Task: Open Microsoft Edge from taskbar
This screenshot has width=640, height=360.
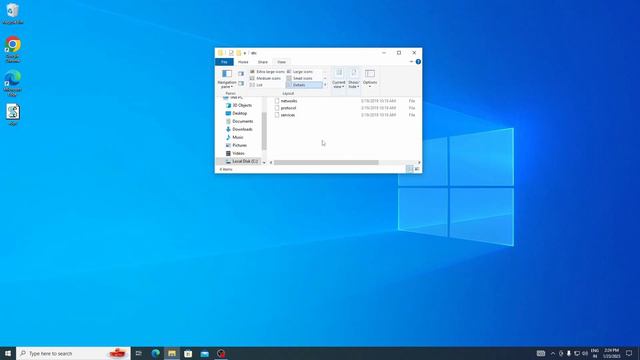Action: (156, 353)
